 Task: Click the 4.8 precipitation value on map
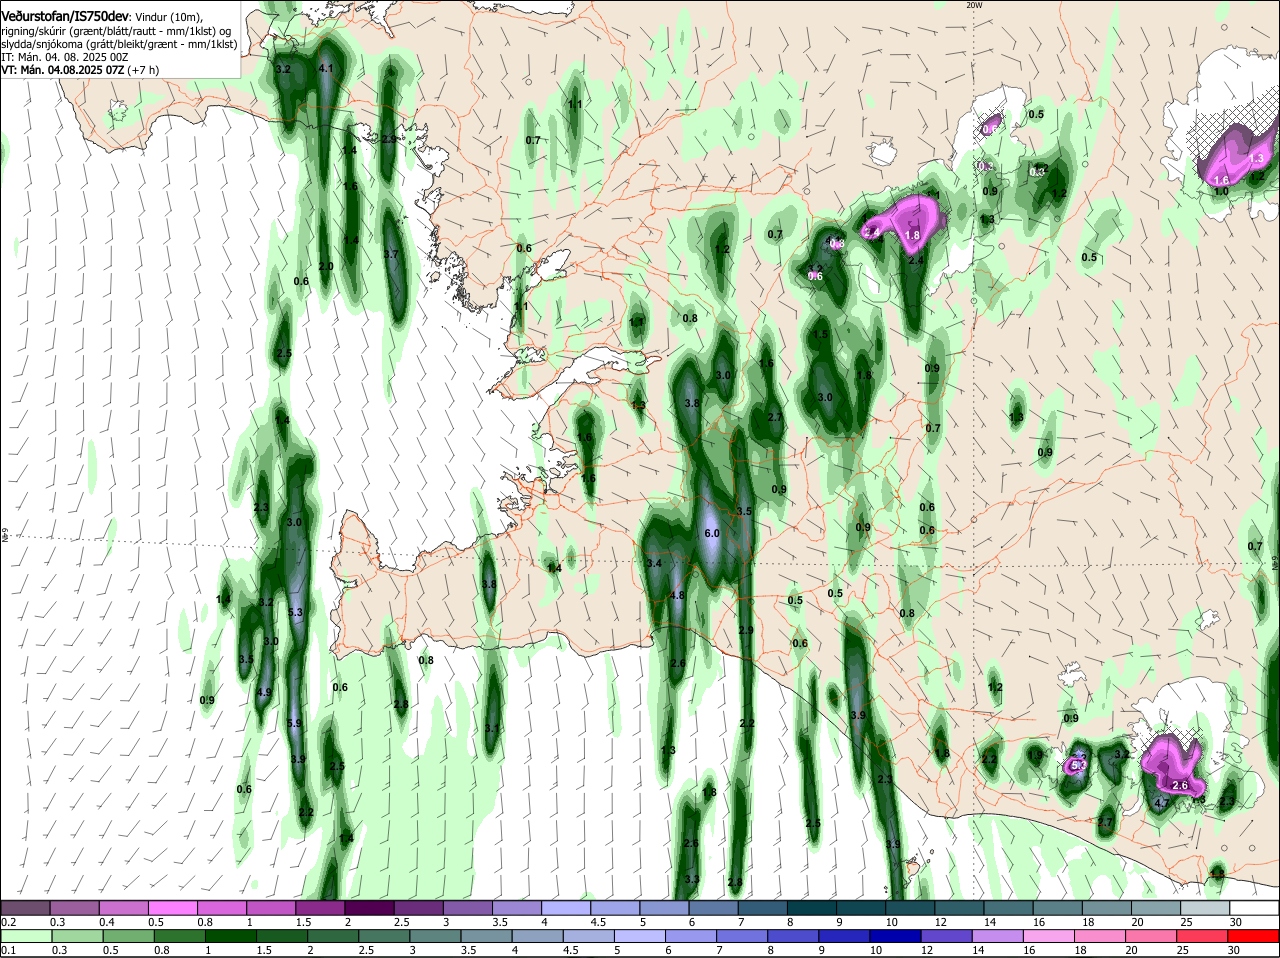click(676, 596)
